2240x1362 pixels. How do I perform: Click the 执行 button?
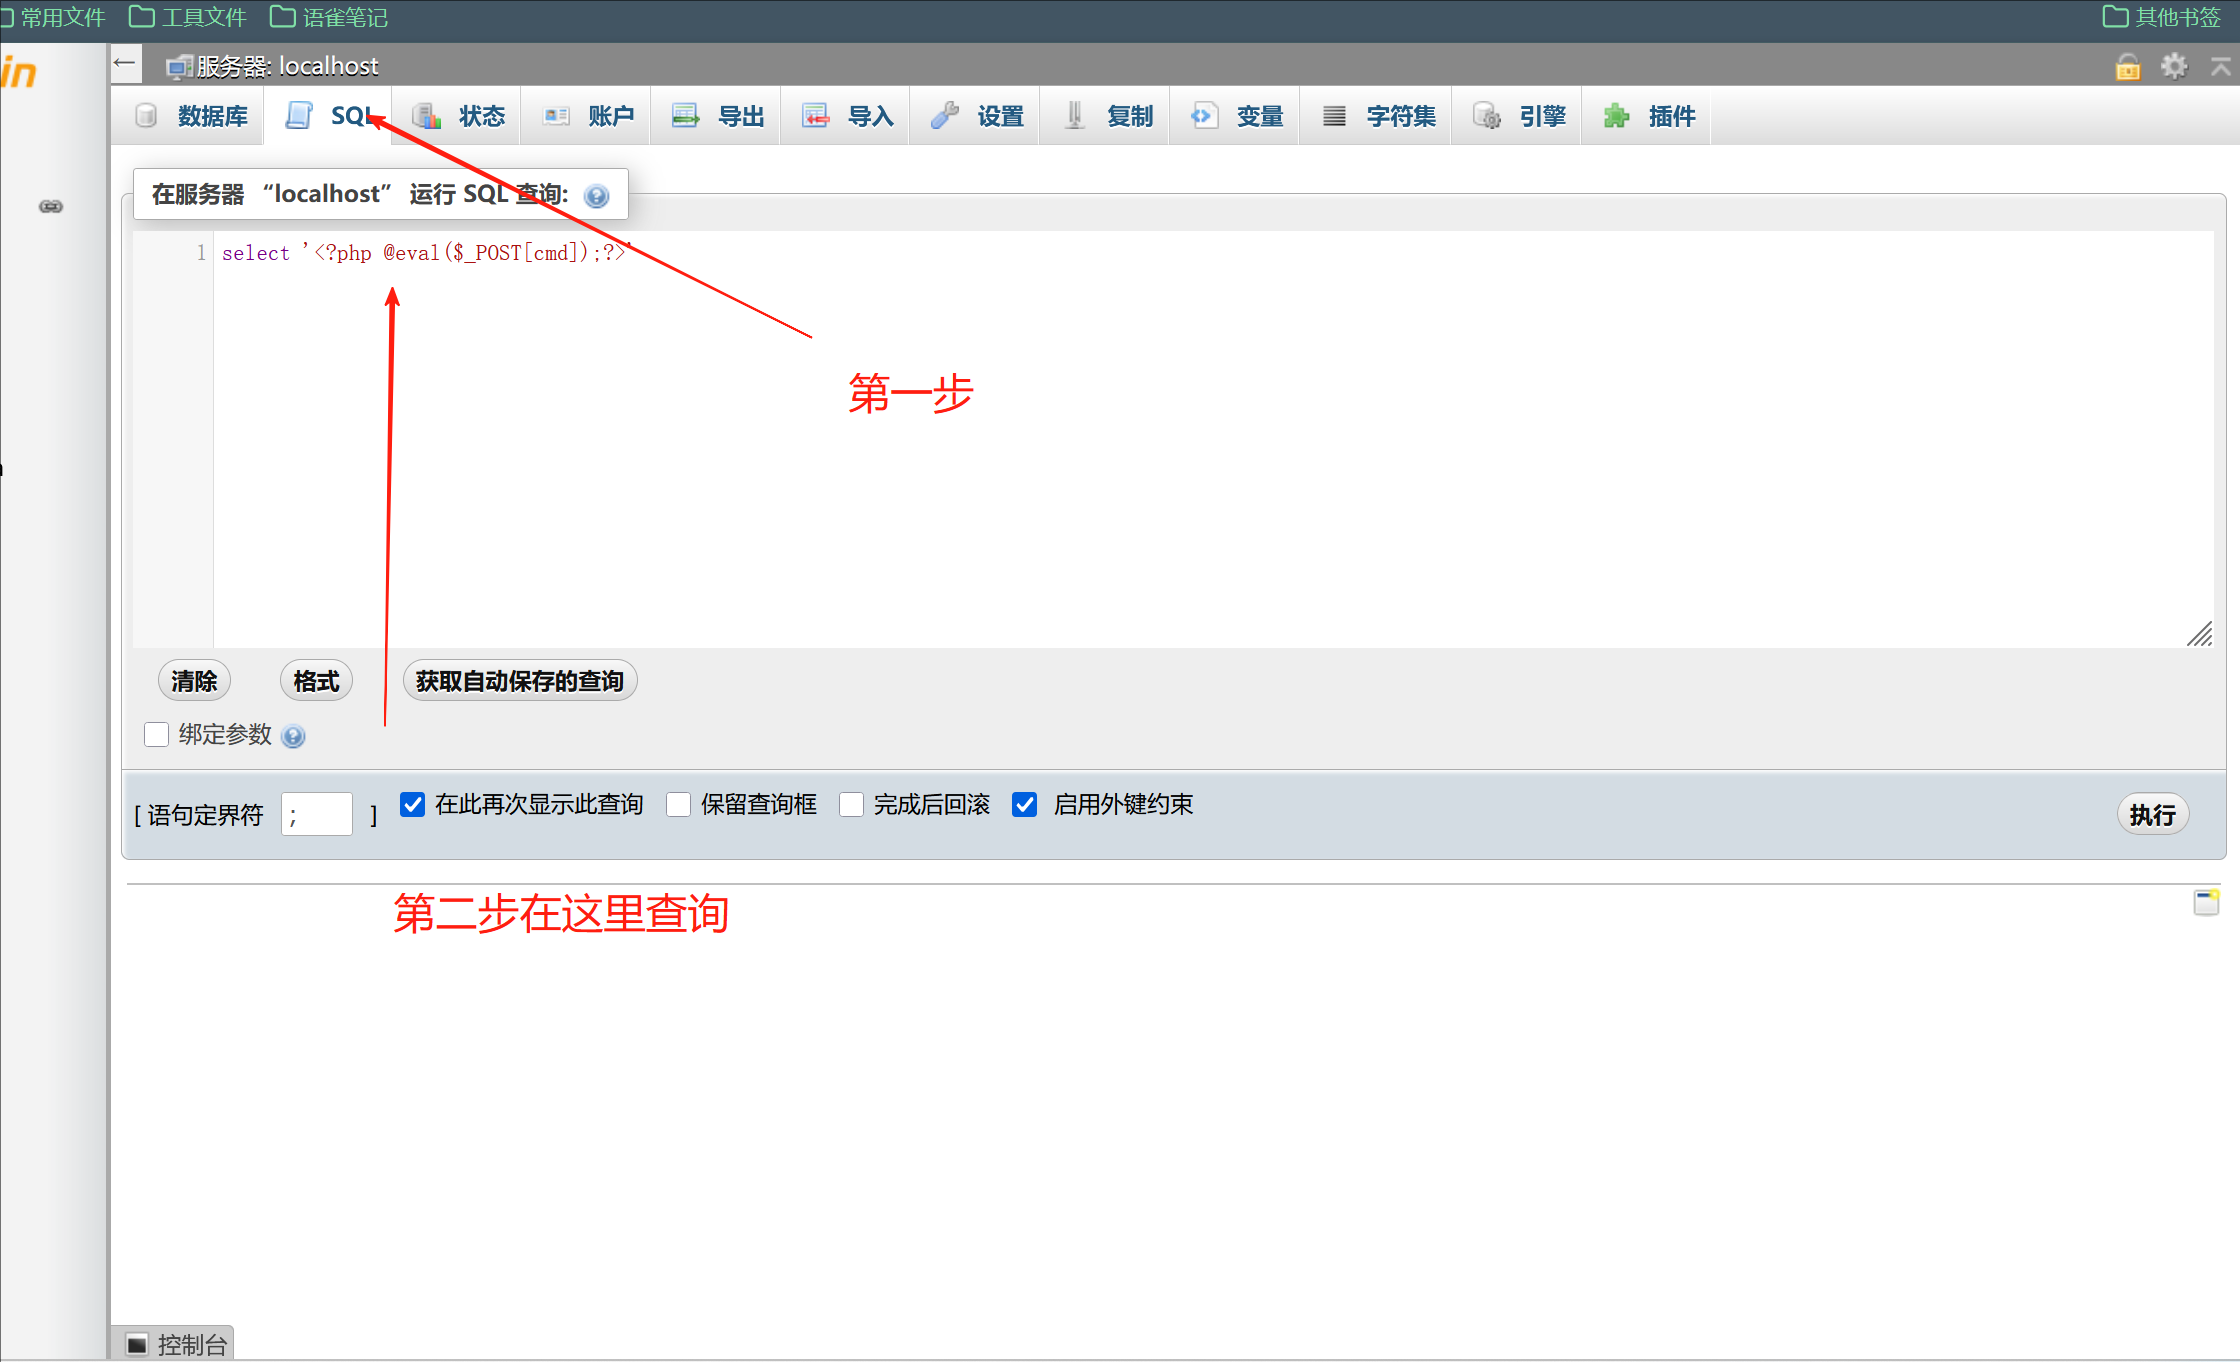[2153, 814]
